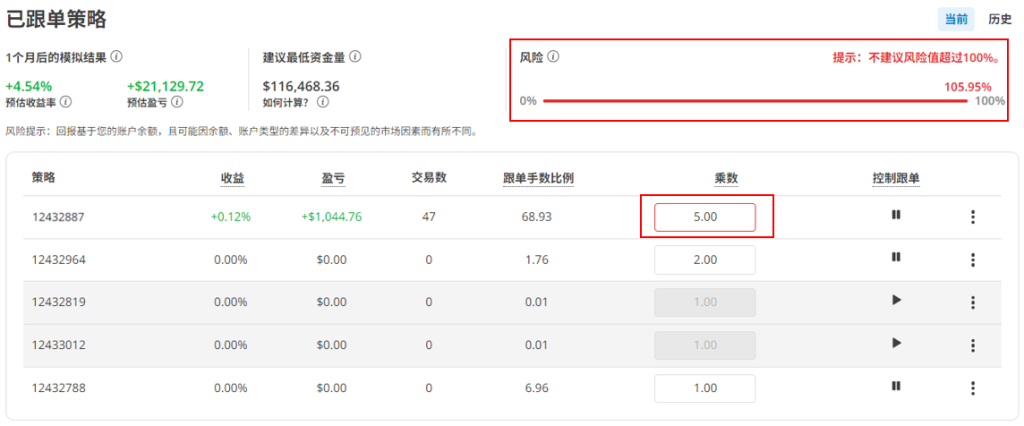Switch to the 历史 tab
1024x426 pixels.
click(x=999, y=19)
